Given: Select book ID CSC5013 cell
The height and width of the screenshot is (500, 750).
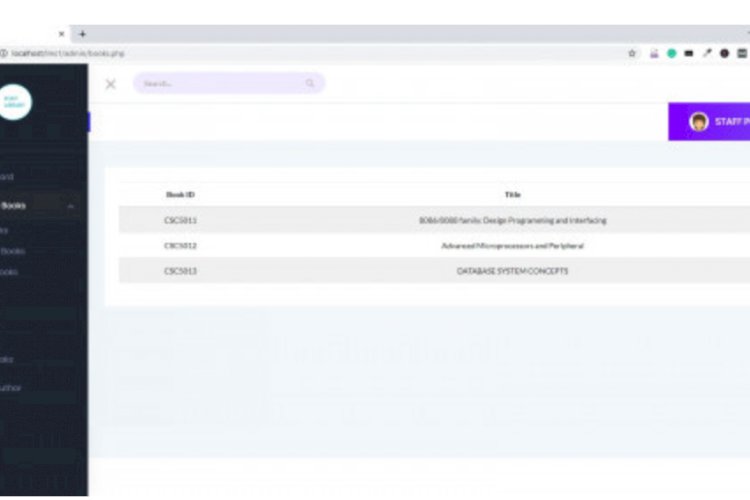Looking at the screenshot, I should (x=180, y=271).
